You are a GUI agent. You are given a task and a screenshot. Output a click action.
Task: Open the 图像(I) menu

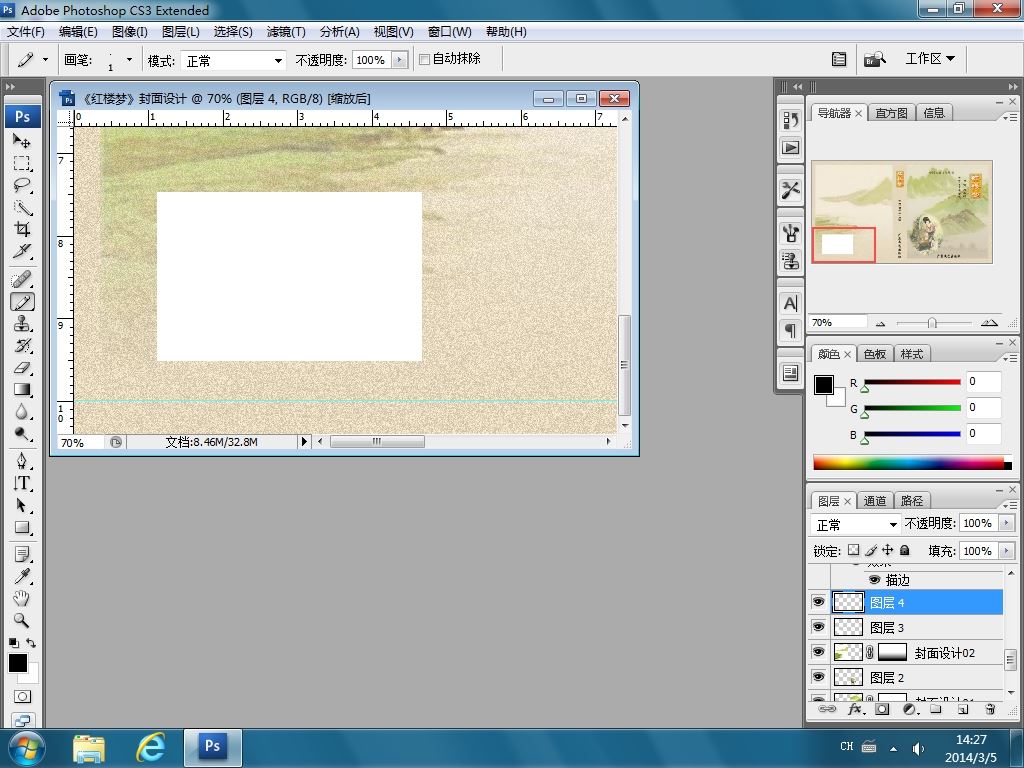[130, 31]
